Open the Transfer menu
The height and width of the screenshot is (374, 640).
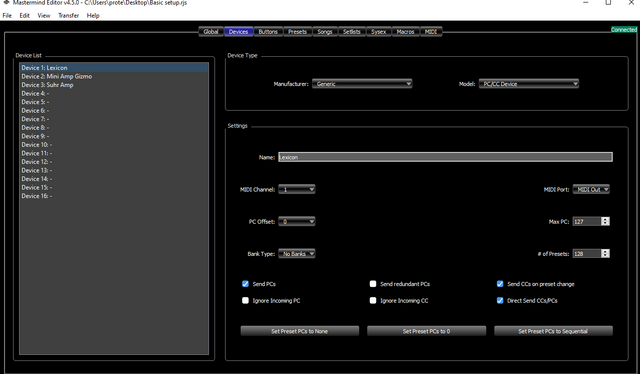tap(68, 16)
